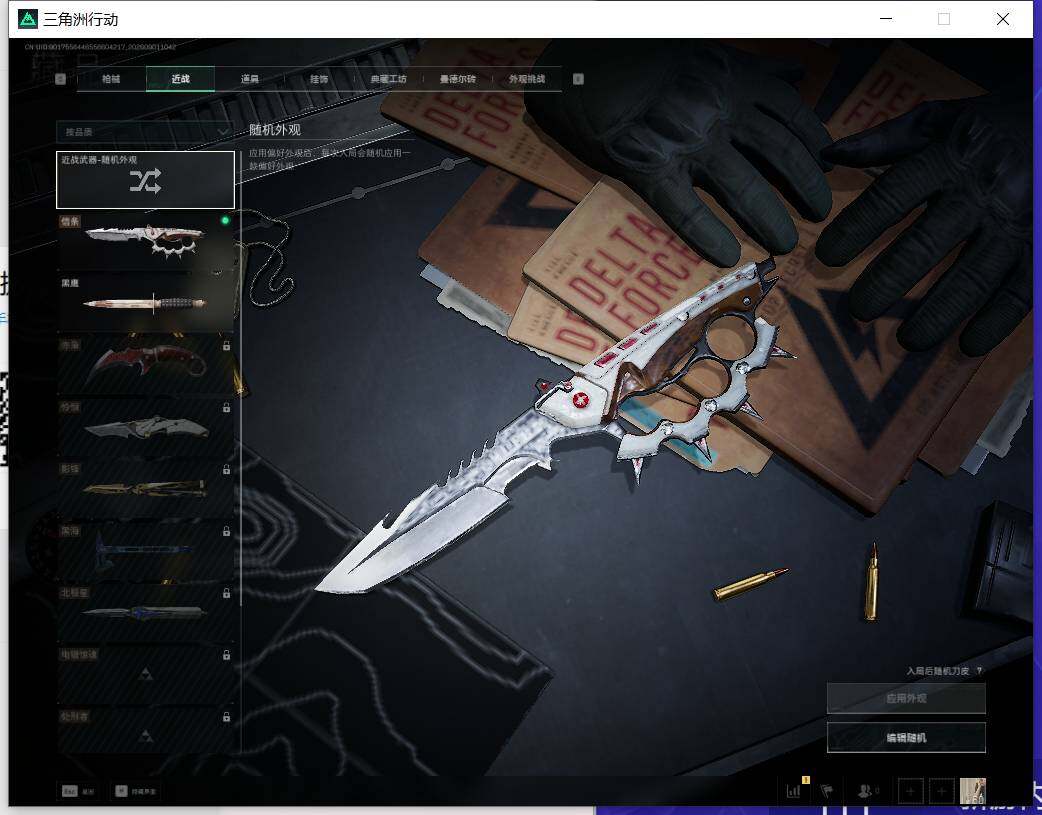The width and height of the screenshot is (1042, 815).
Task: Select the 近战武器-随机外观 shuffle card
Action: click(146, 180)
